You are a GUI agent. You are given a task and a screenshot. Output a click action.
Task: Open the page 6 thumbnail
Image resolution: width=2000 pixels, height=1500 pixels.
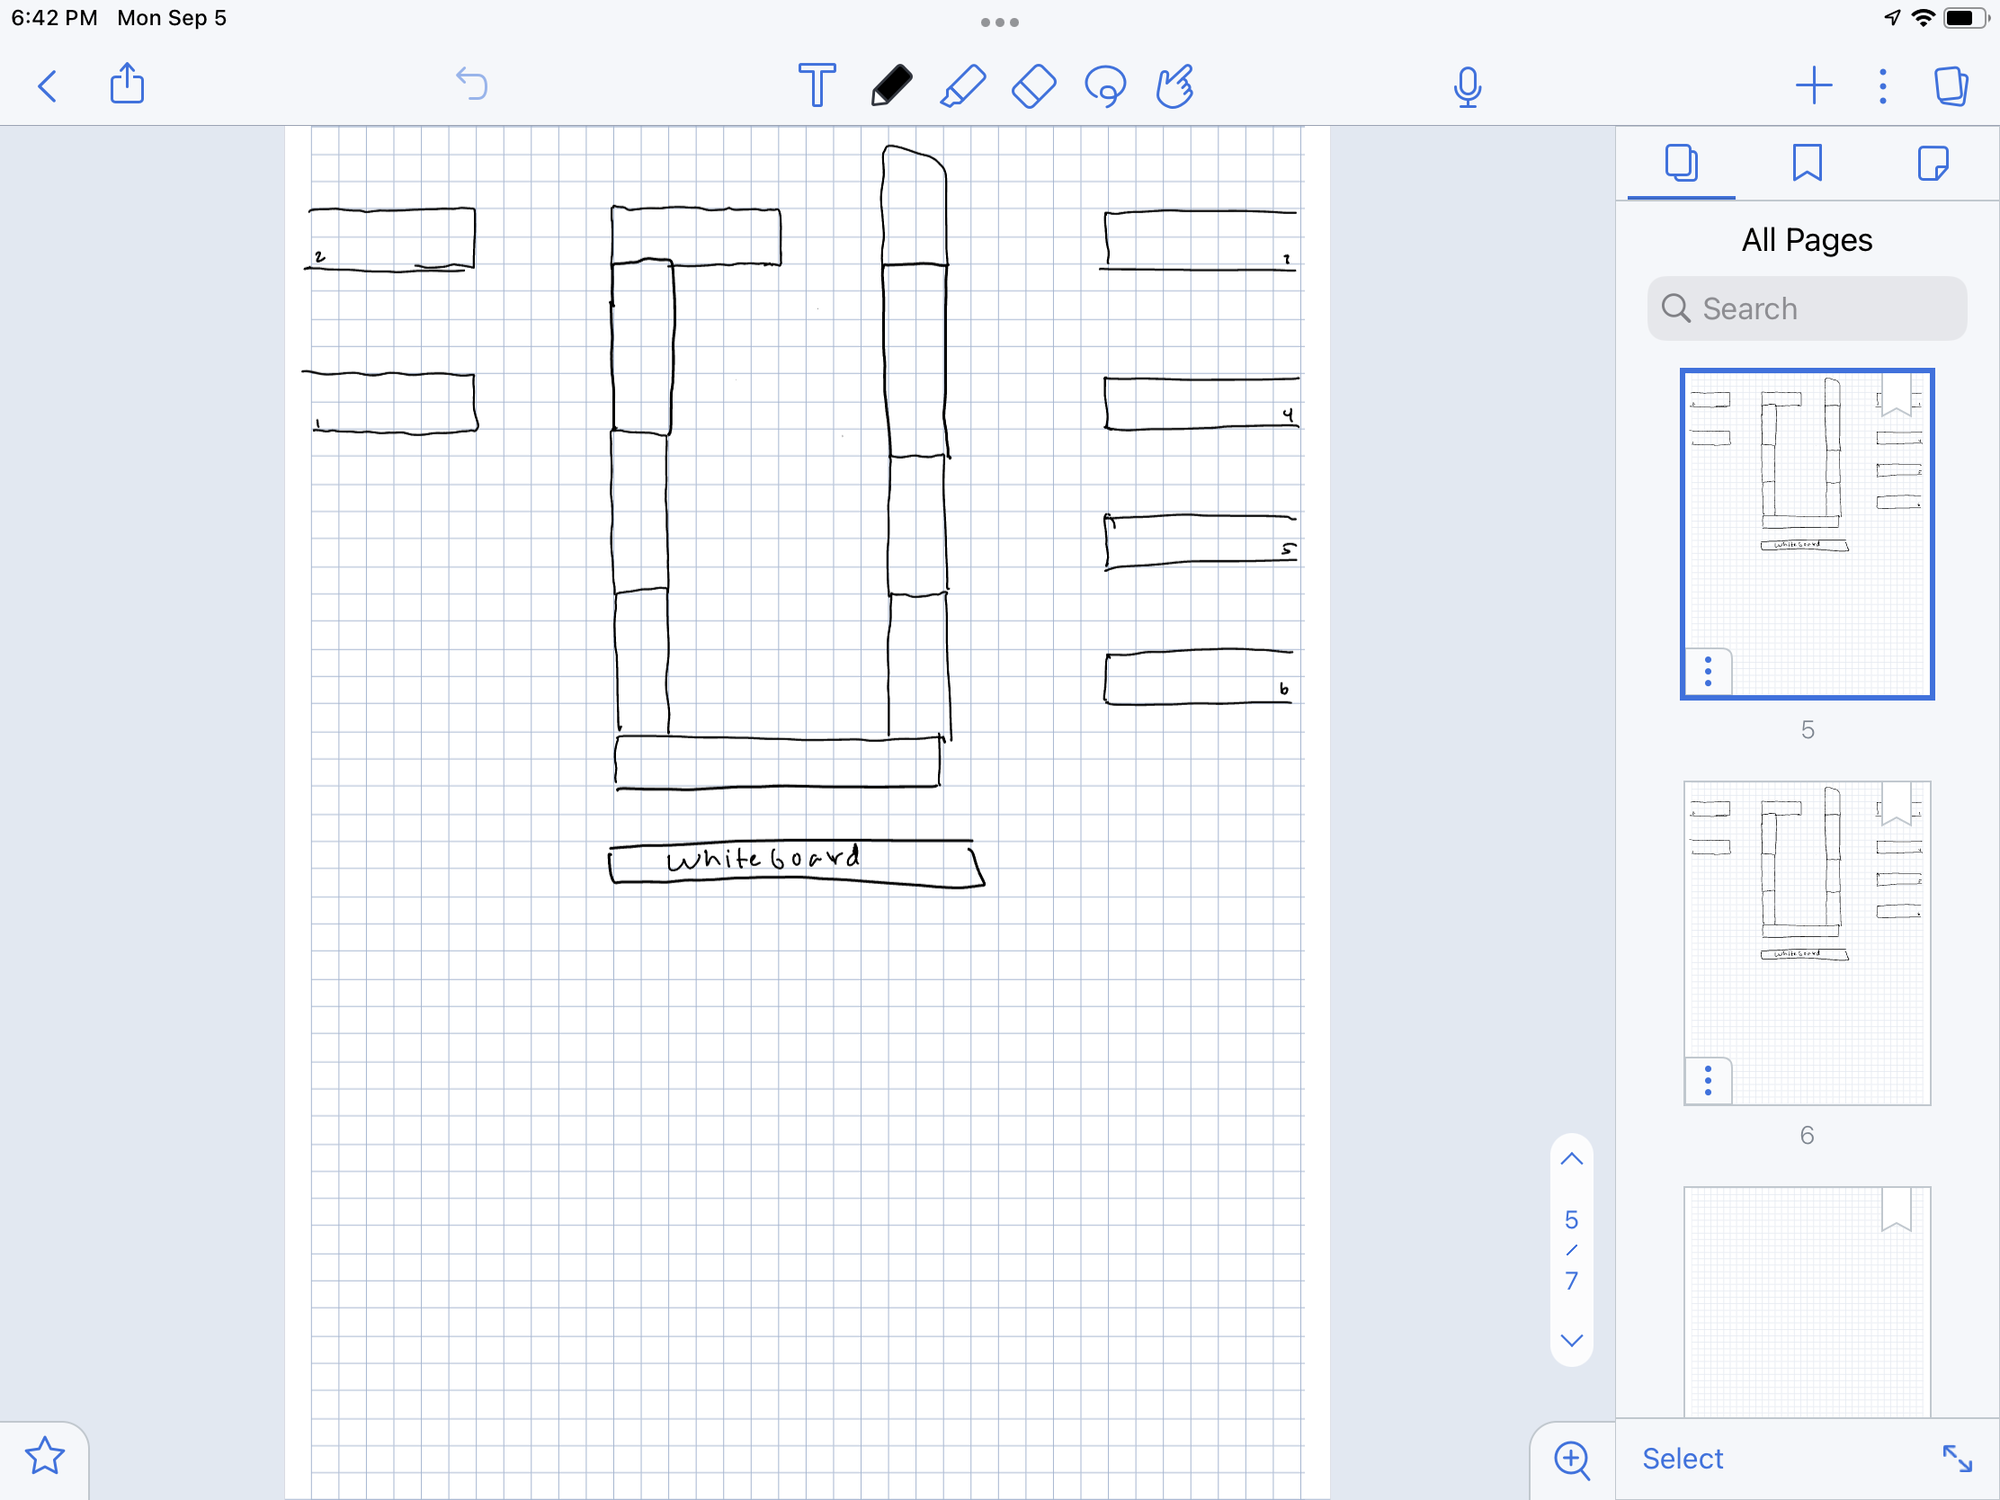1806,942
